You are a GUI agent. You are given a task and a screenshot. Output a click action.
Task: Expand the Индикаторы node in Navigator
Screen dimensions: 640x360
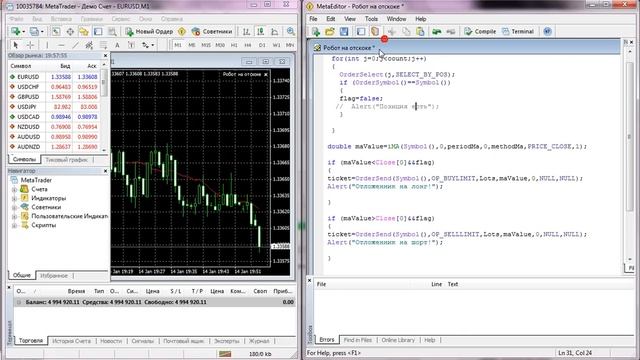point(14,198)
